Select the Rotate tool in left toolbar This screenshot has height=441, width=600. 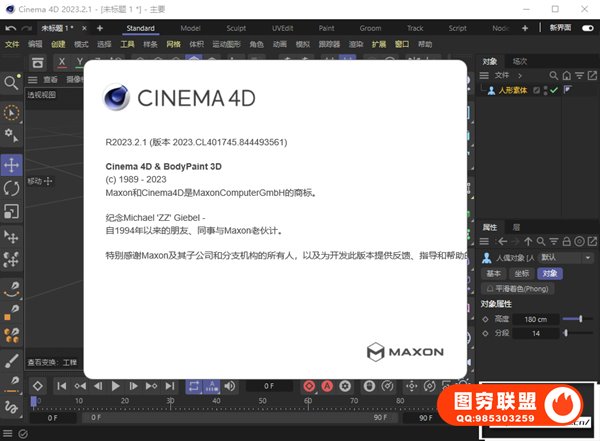[x=12, y=187]
